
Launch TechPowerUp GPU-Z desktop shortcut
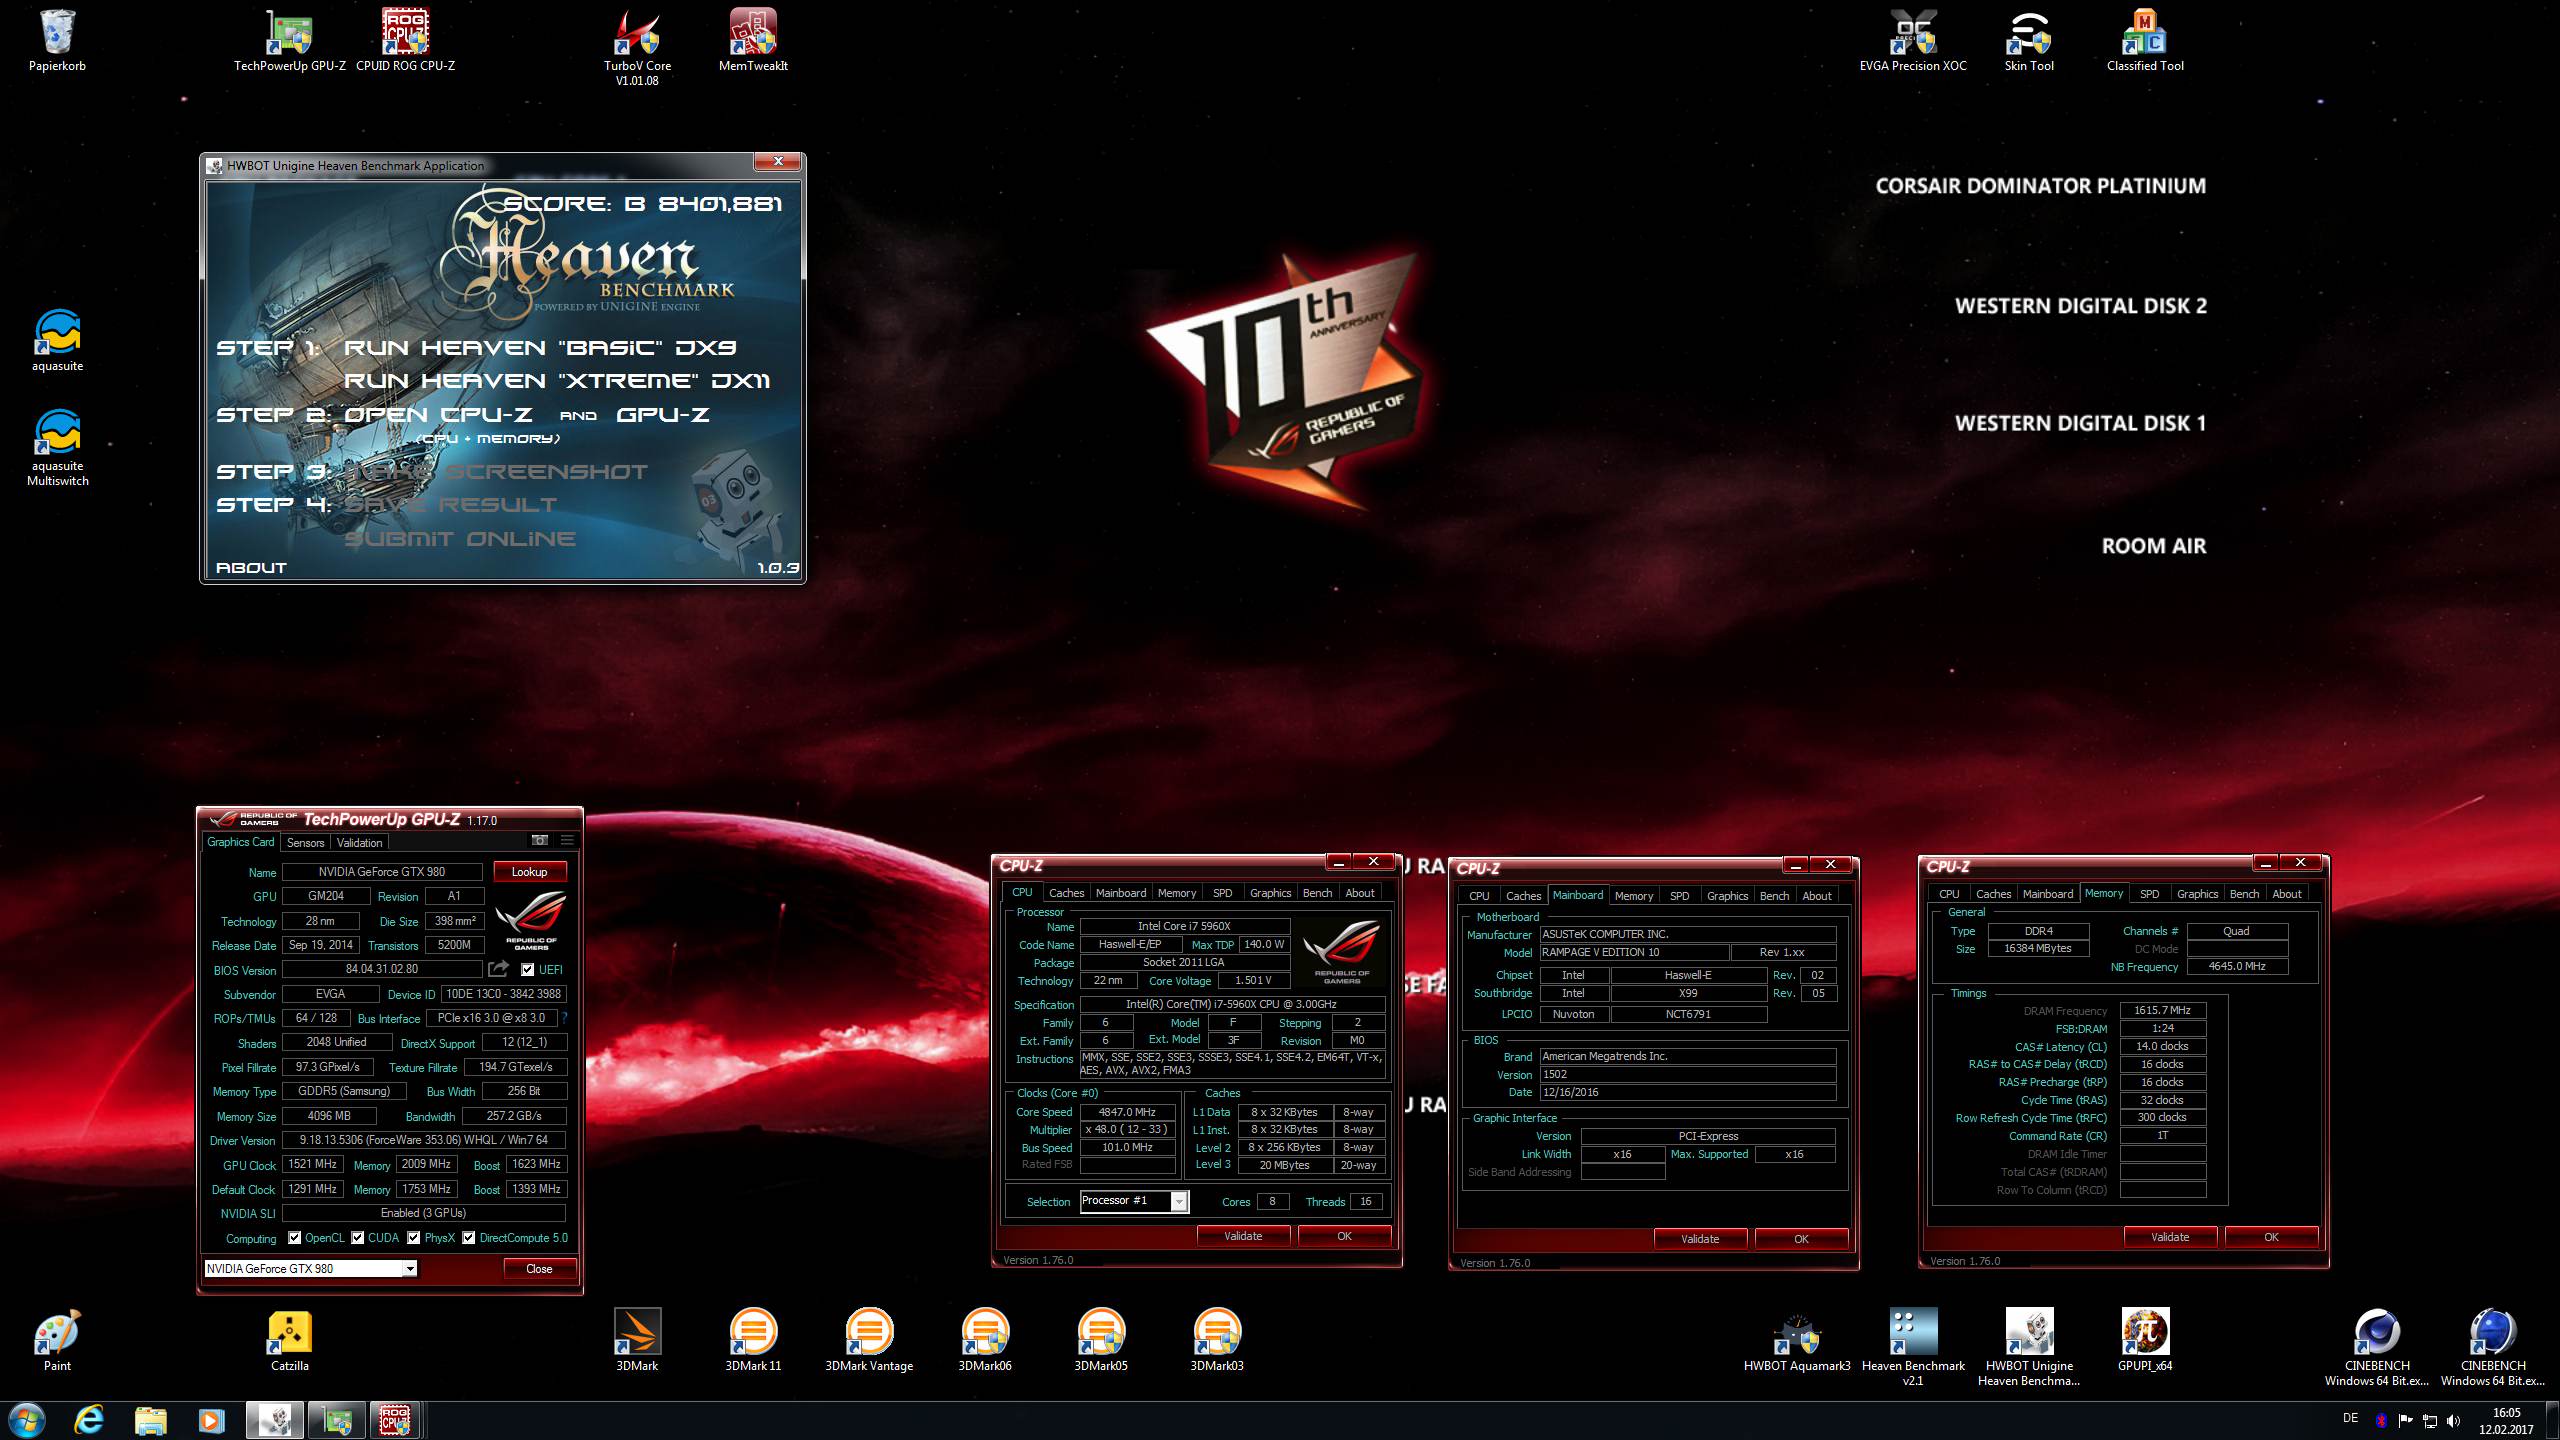coord(290,40)
